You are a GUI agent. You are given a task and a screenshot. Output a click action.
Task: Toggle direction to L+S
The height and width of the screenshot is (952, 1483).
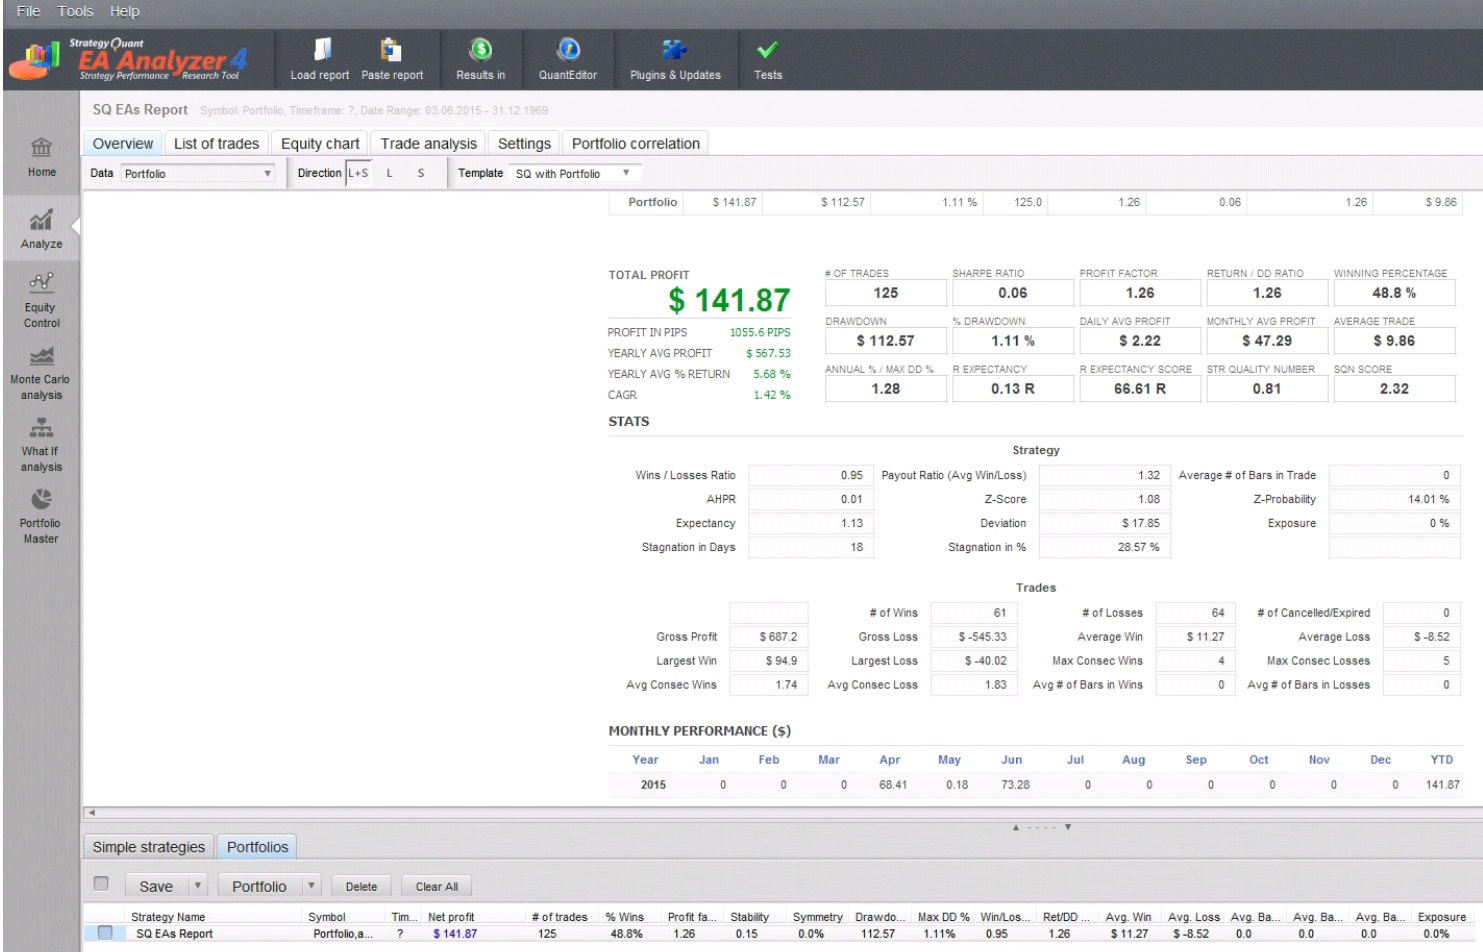[x=358, y=173]
